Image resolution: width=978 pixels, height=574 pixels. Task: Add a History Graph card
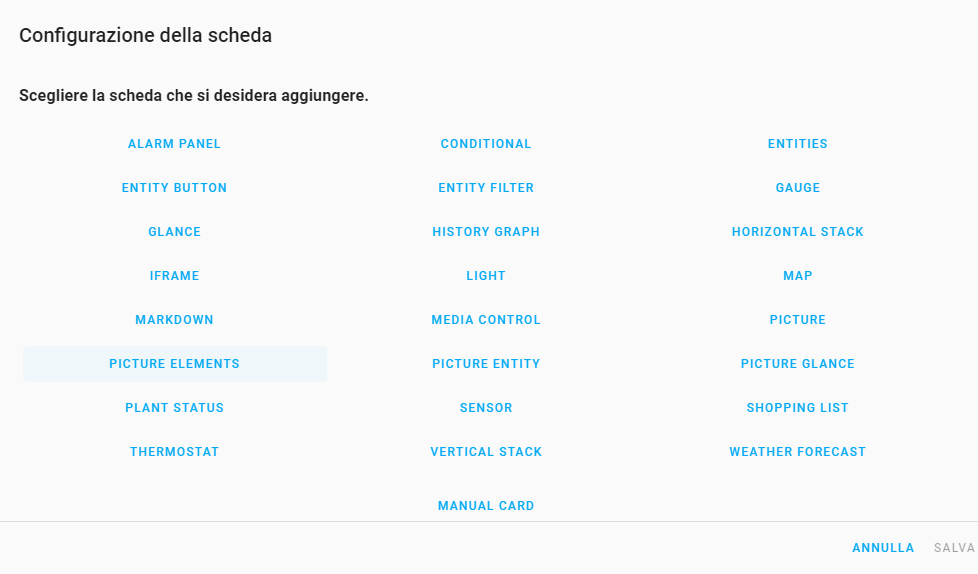[x=486, y=231]
